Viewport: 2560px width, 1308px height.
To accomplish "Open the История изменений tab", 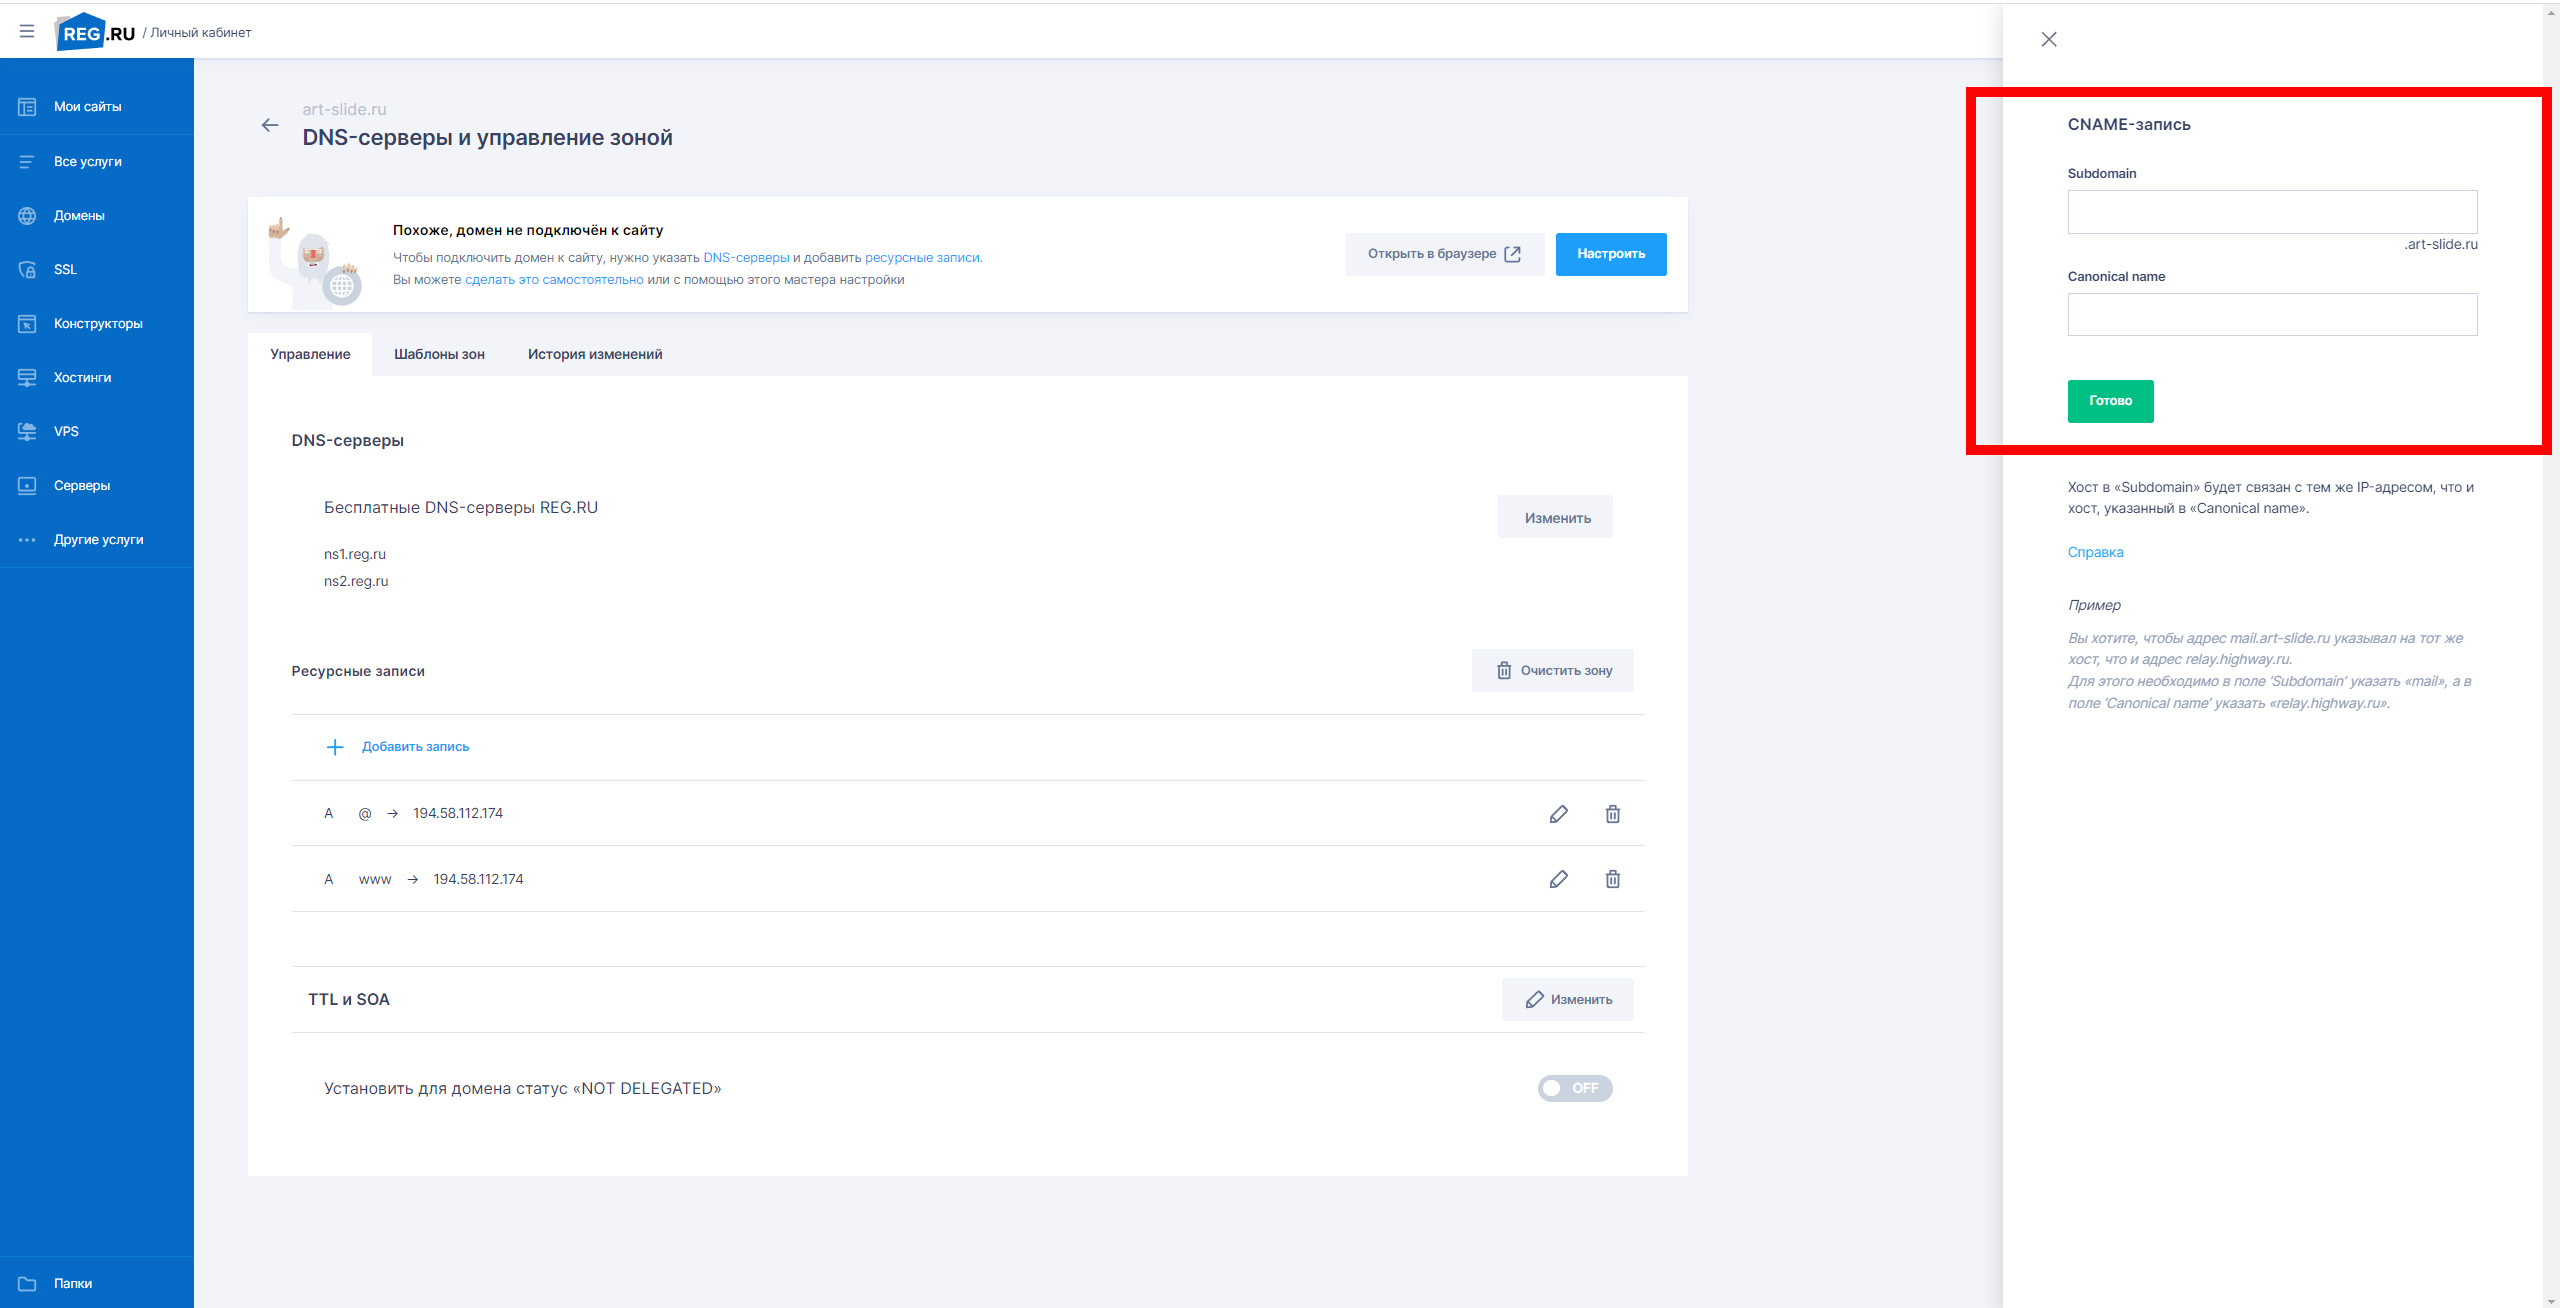I will click(x=594, y=354).
